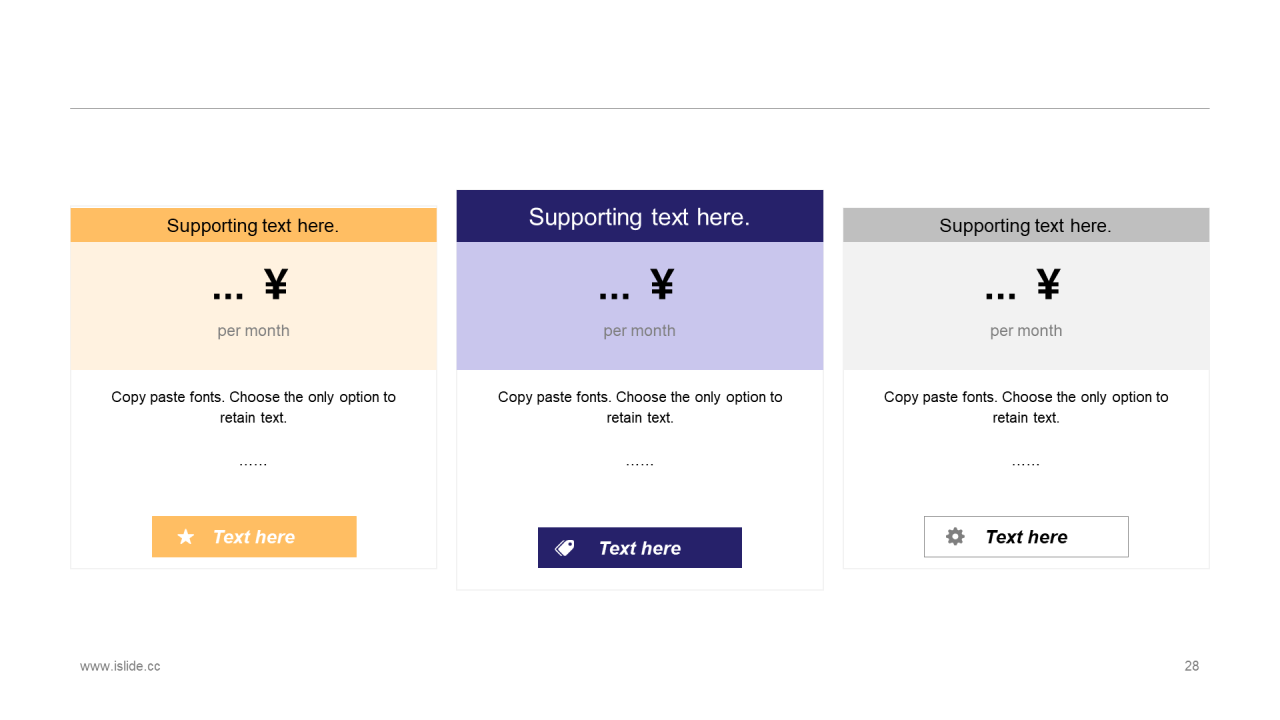1280x720 pixels.
Task: Select the gray 'Supporting text here.' header
Action: (x=1026, y=225)
